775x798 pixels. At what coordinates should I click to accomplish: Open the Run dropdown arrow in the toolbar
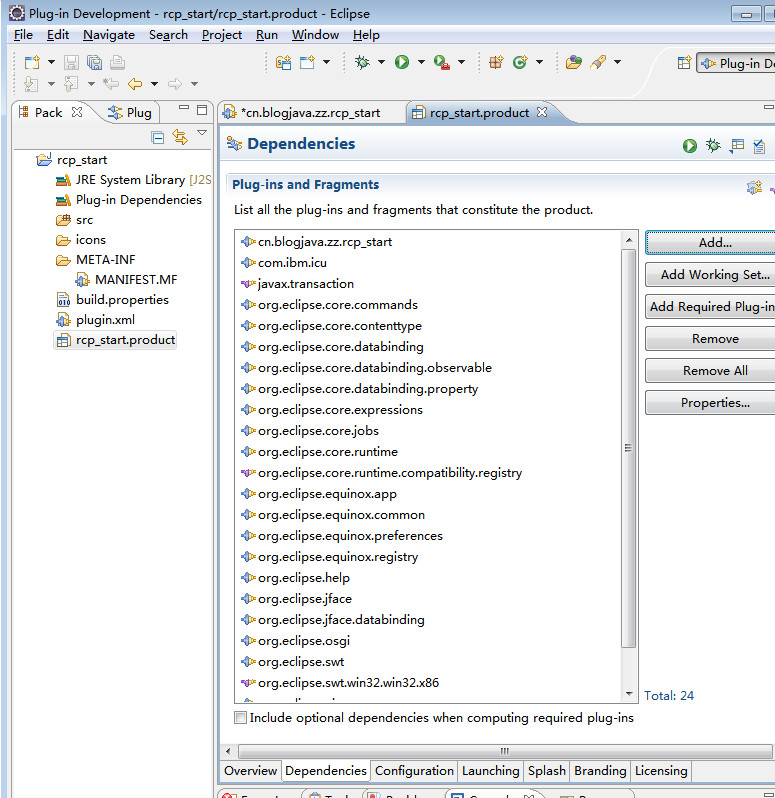[x=421, y=62]
